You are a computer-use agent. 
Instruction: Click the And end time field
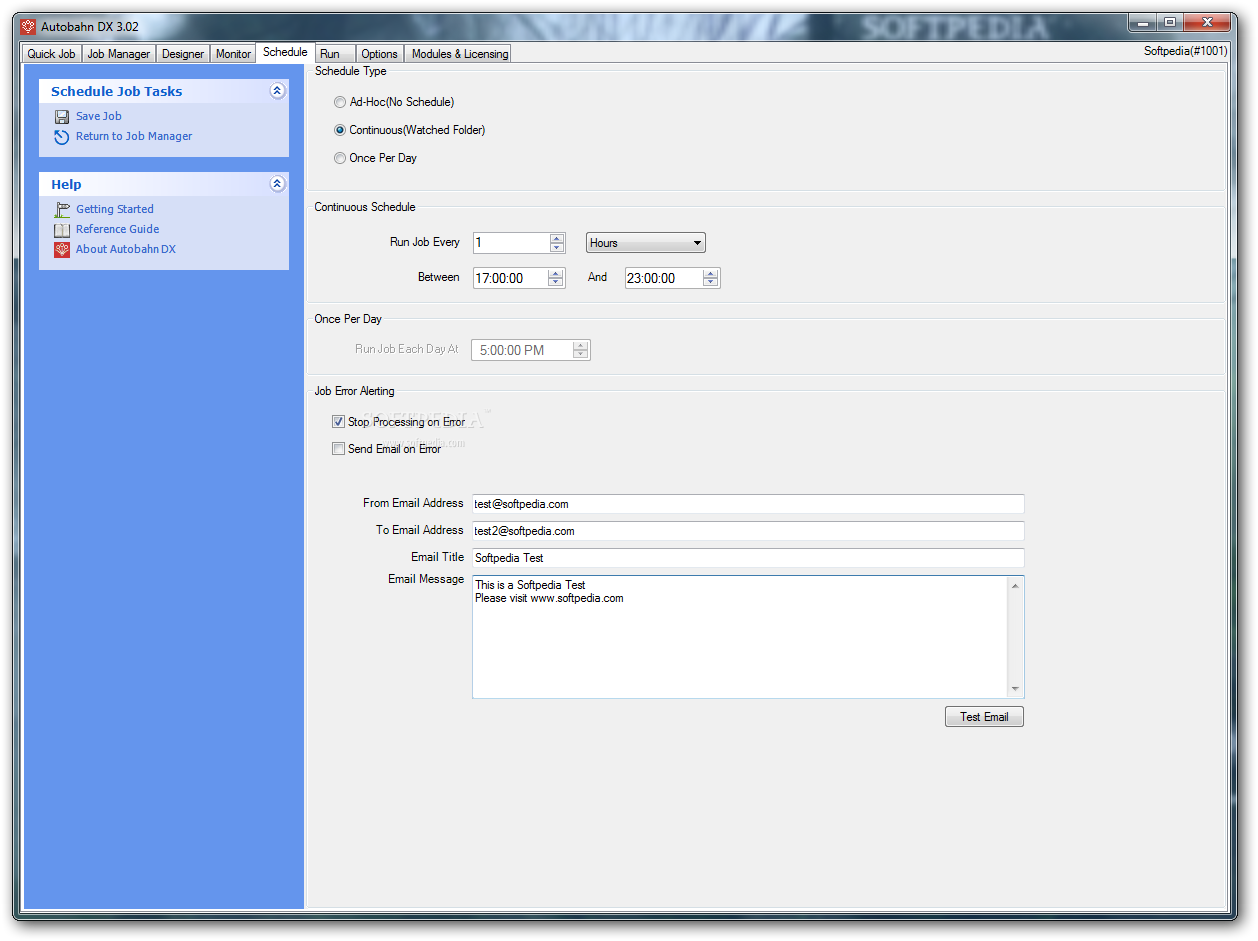tap(664, 278)
